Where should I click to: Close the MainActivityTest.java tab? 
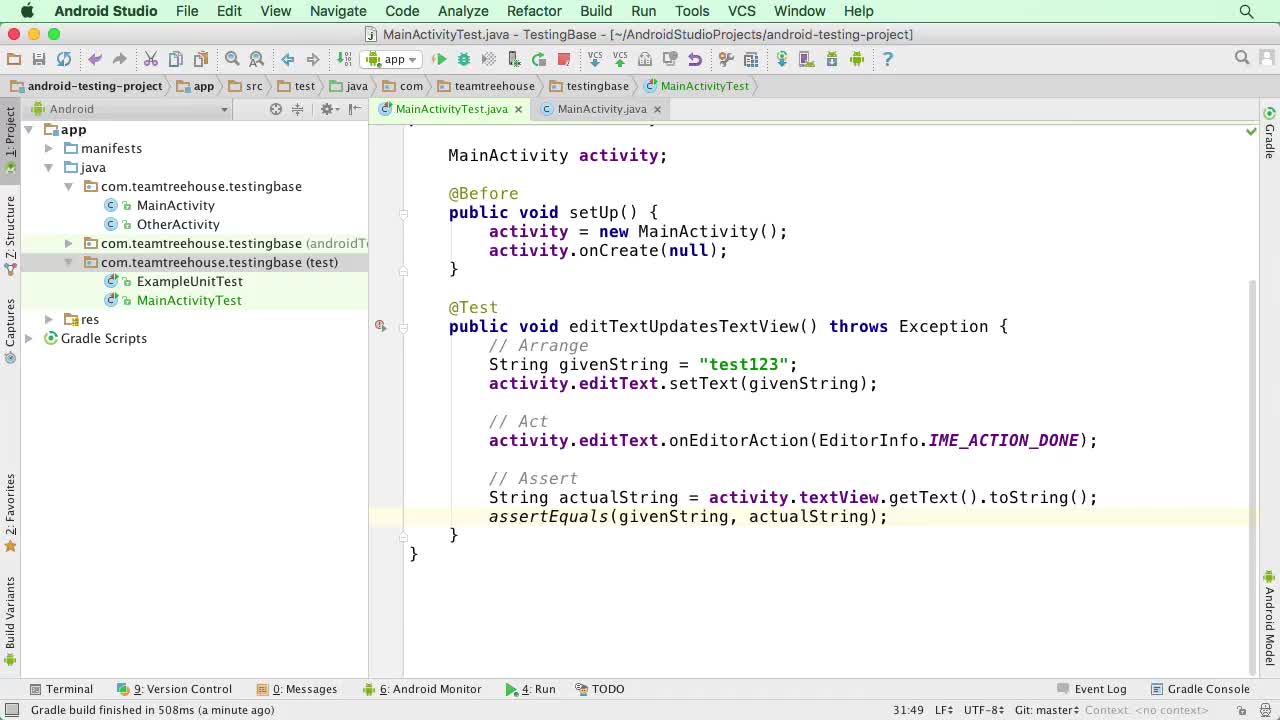click(x=518, y=109)
